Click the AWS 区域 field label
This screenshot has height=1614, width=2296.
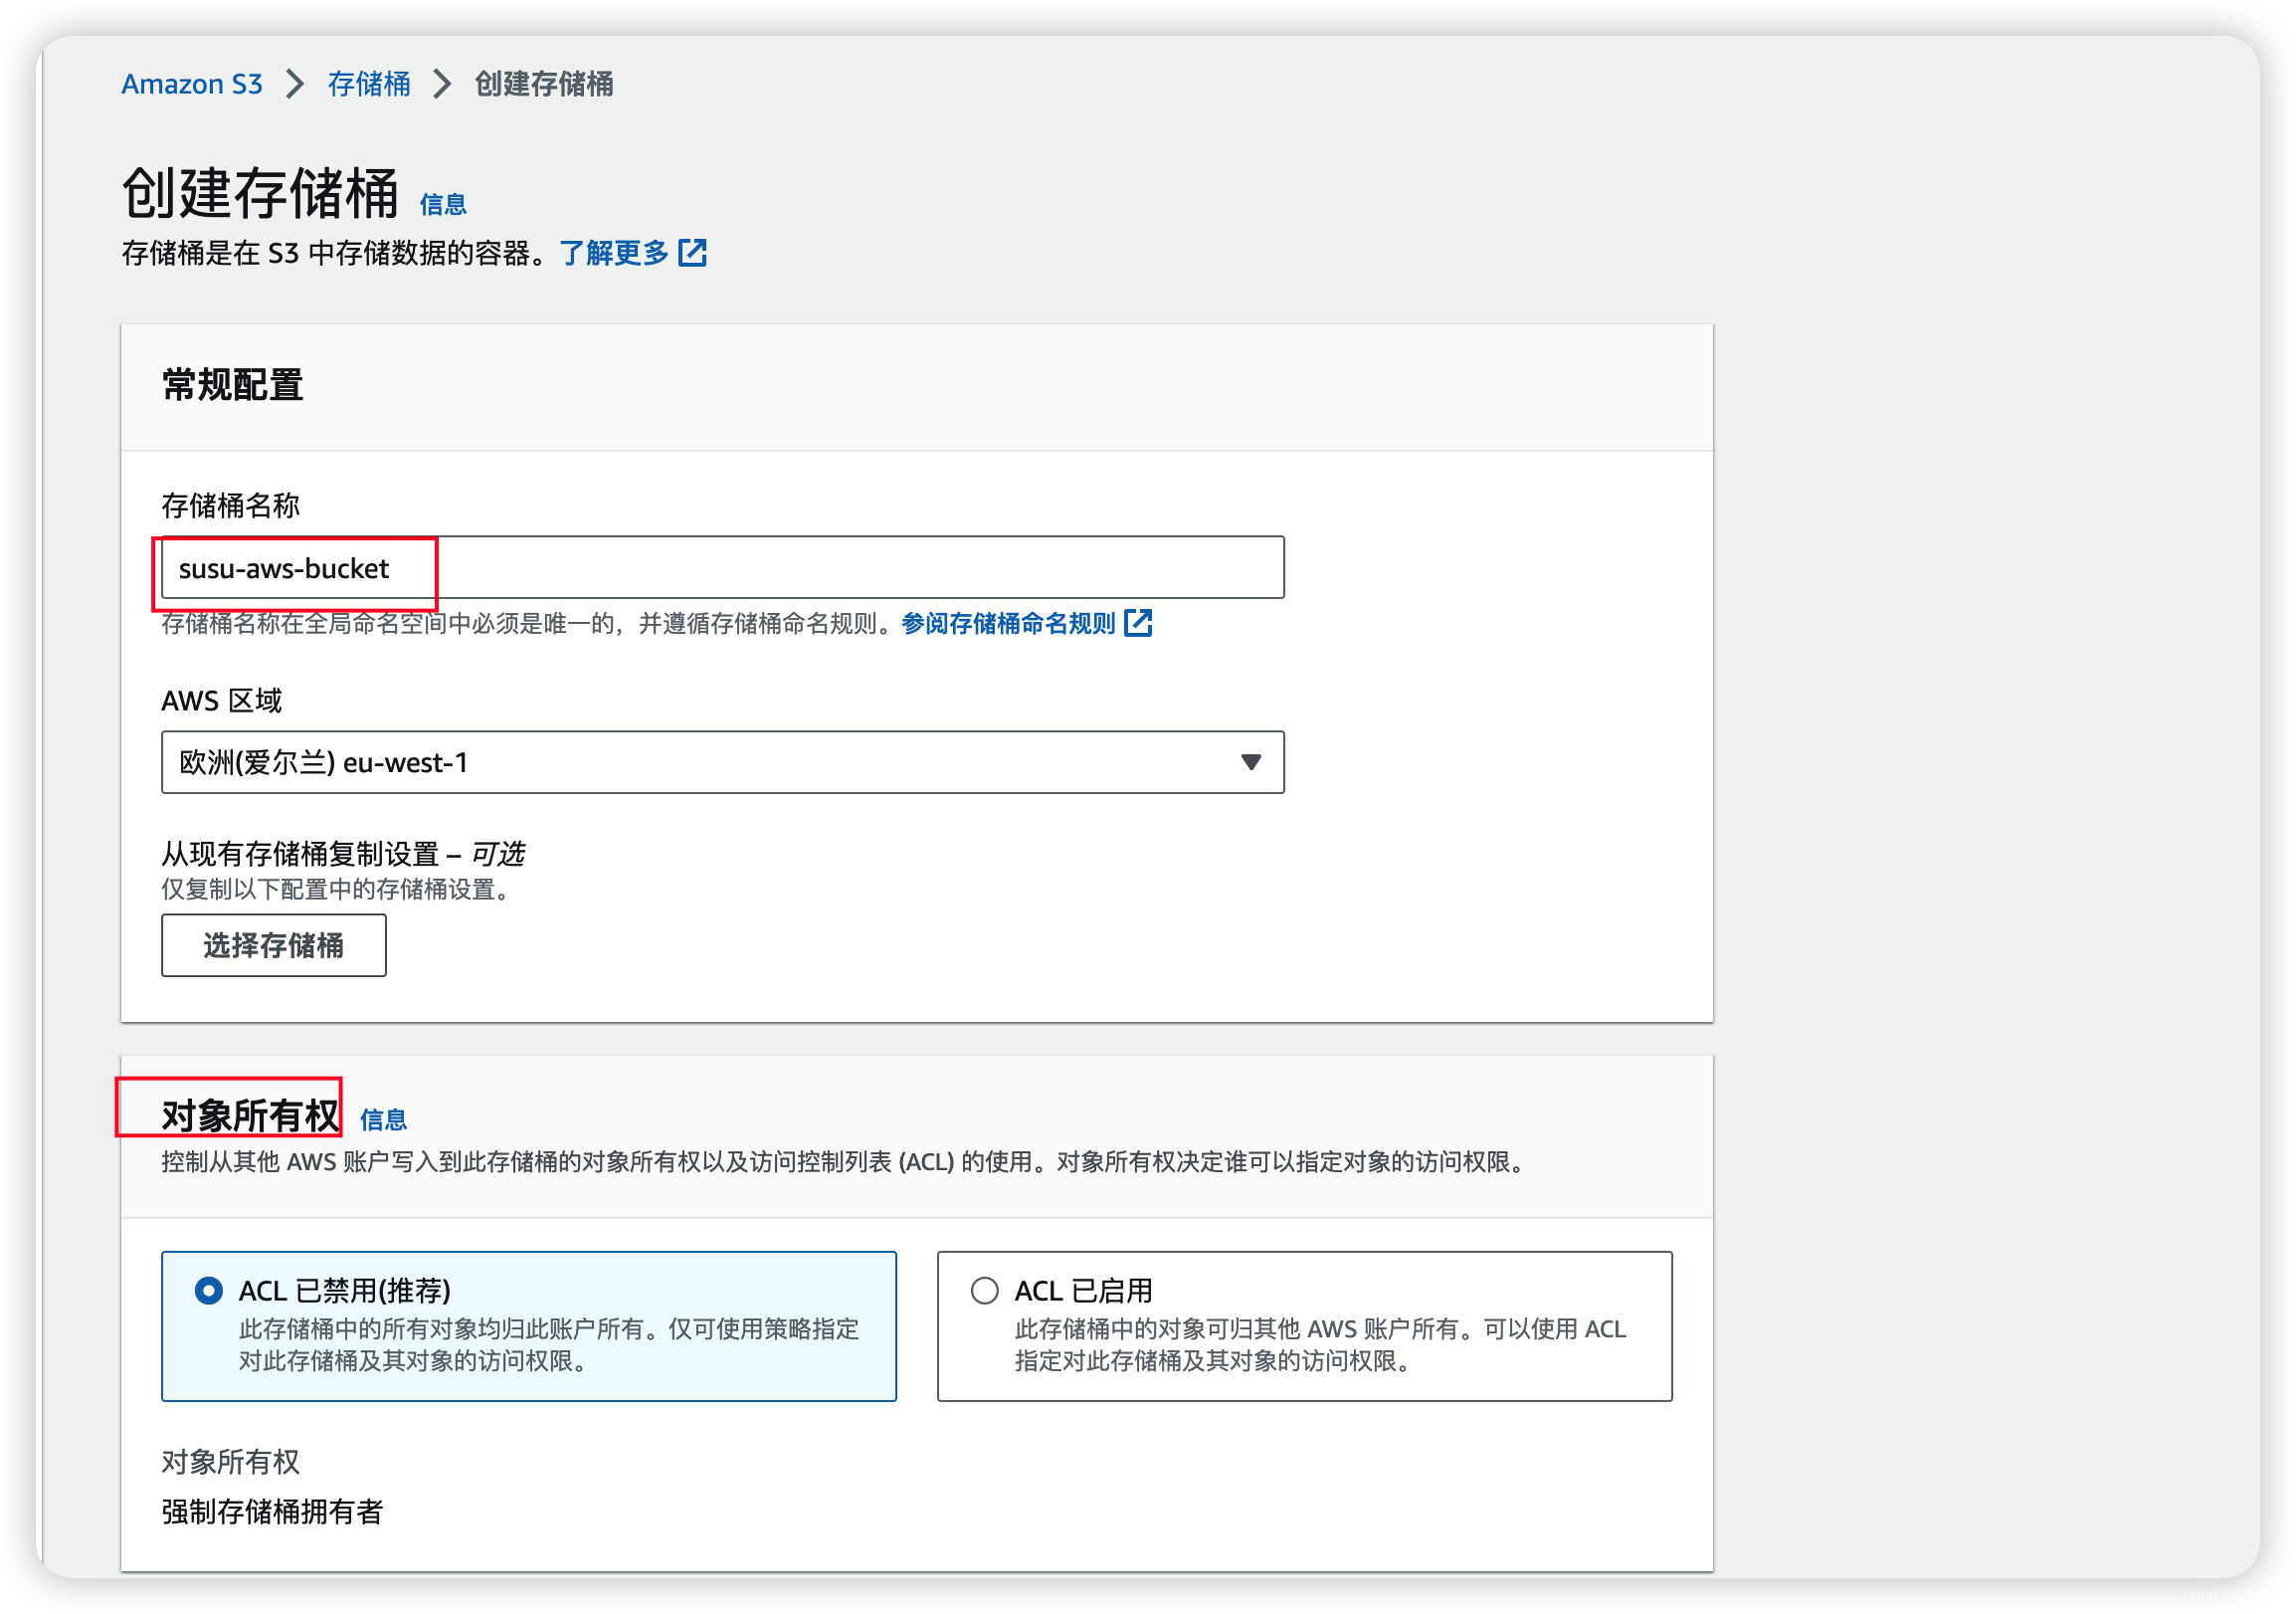tap(222, 701)
